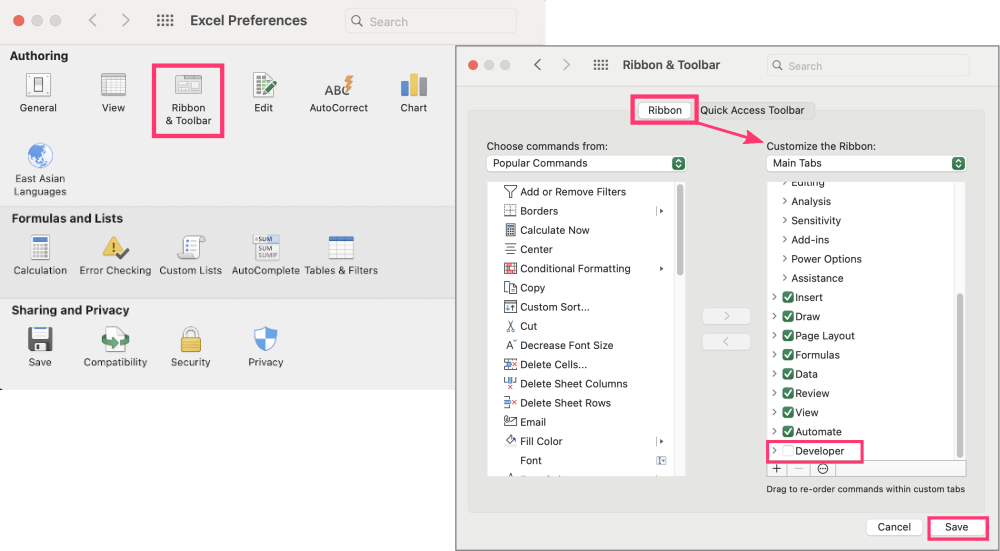Go forward in Excel Preferences window
The width and height of the screenshot is (1000, 551).
click(126, 20)
